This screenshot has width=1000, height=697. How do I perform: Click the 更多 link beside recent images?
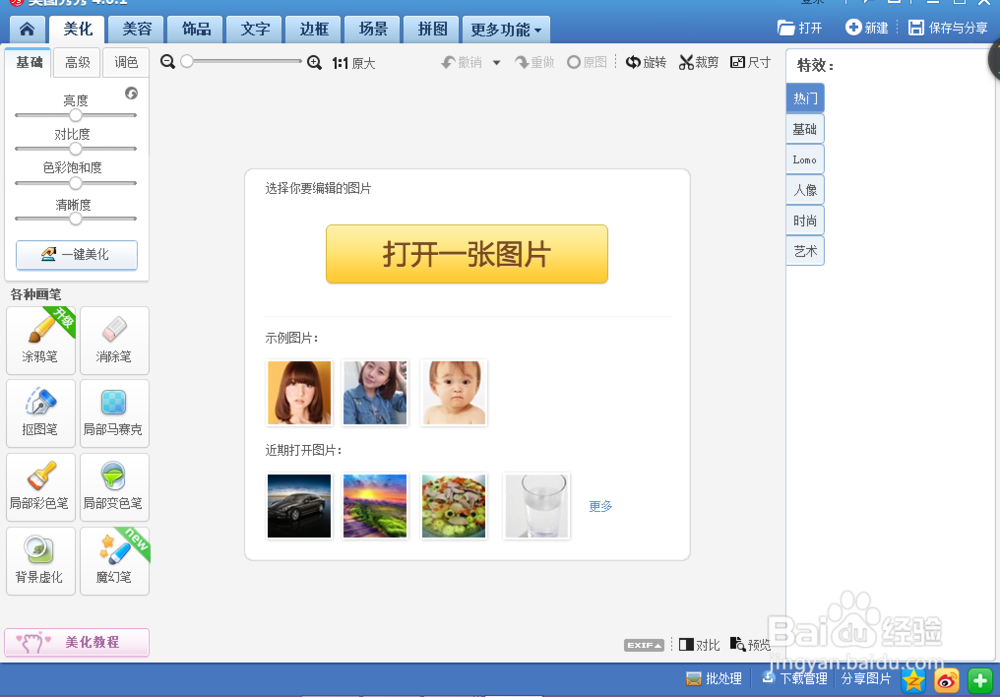click(599, 506)
